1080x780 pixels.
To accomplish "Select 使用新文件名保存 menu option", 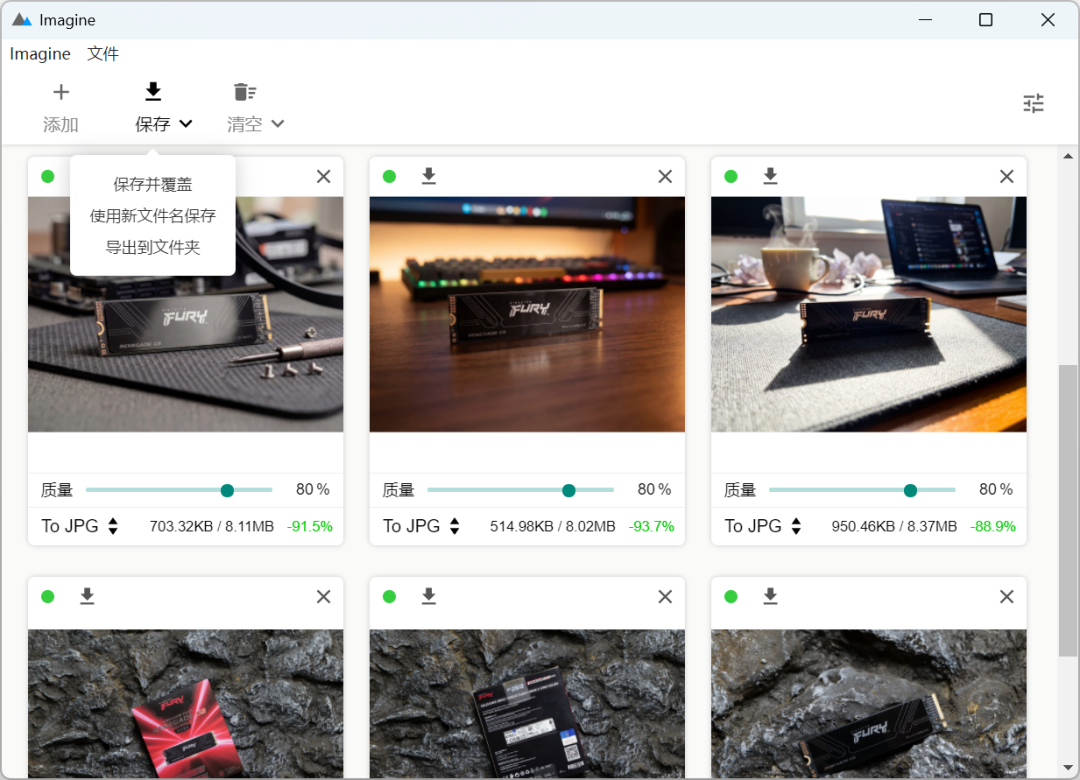I will click(152, 216).
